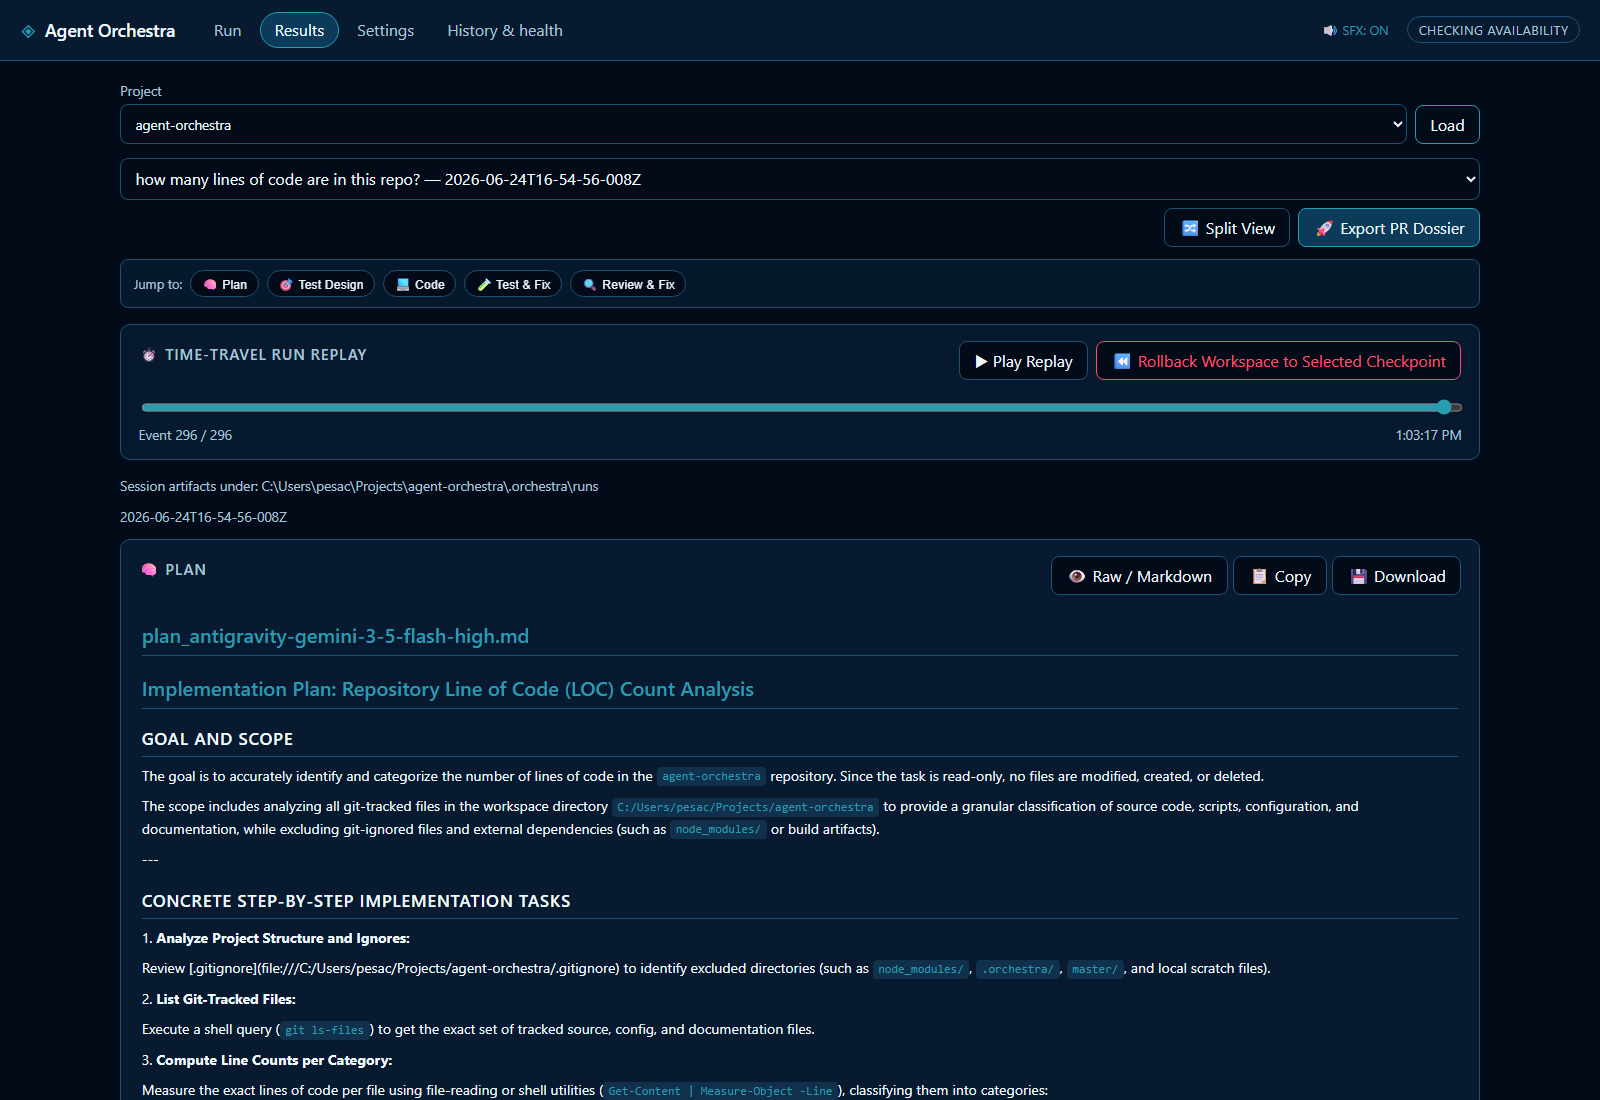The height and width of the screenshot is (1100, 1600).
Task: Jump to Test Design section
Action: tap(321, 284)
